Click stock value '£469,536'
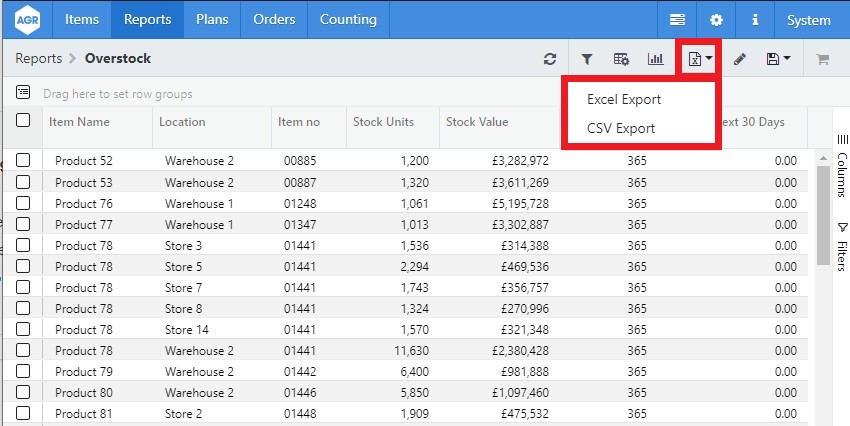Screen dimensions: 850x426 click(525, 267)
